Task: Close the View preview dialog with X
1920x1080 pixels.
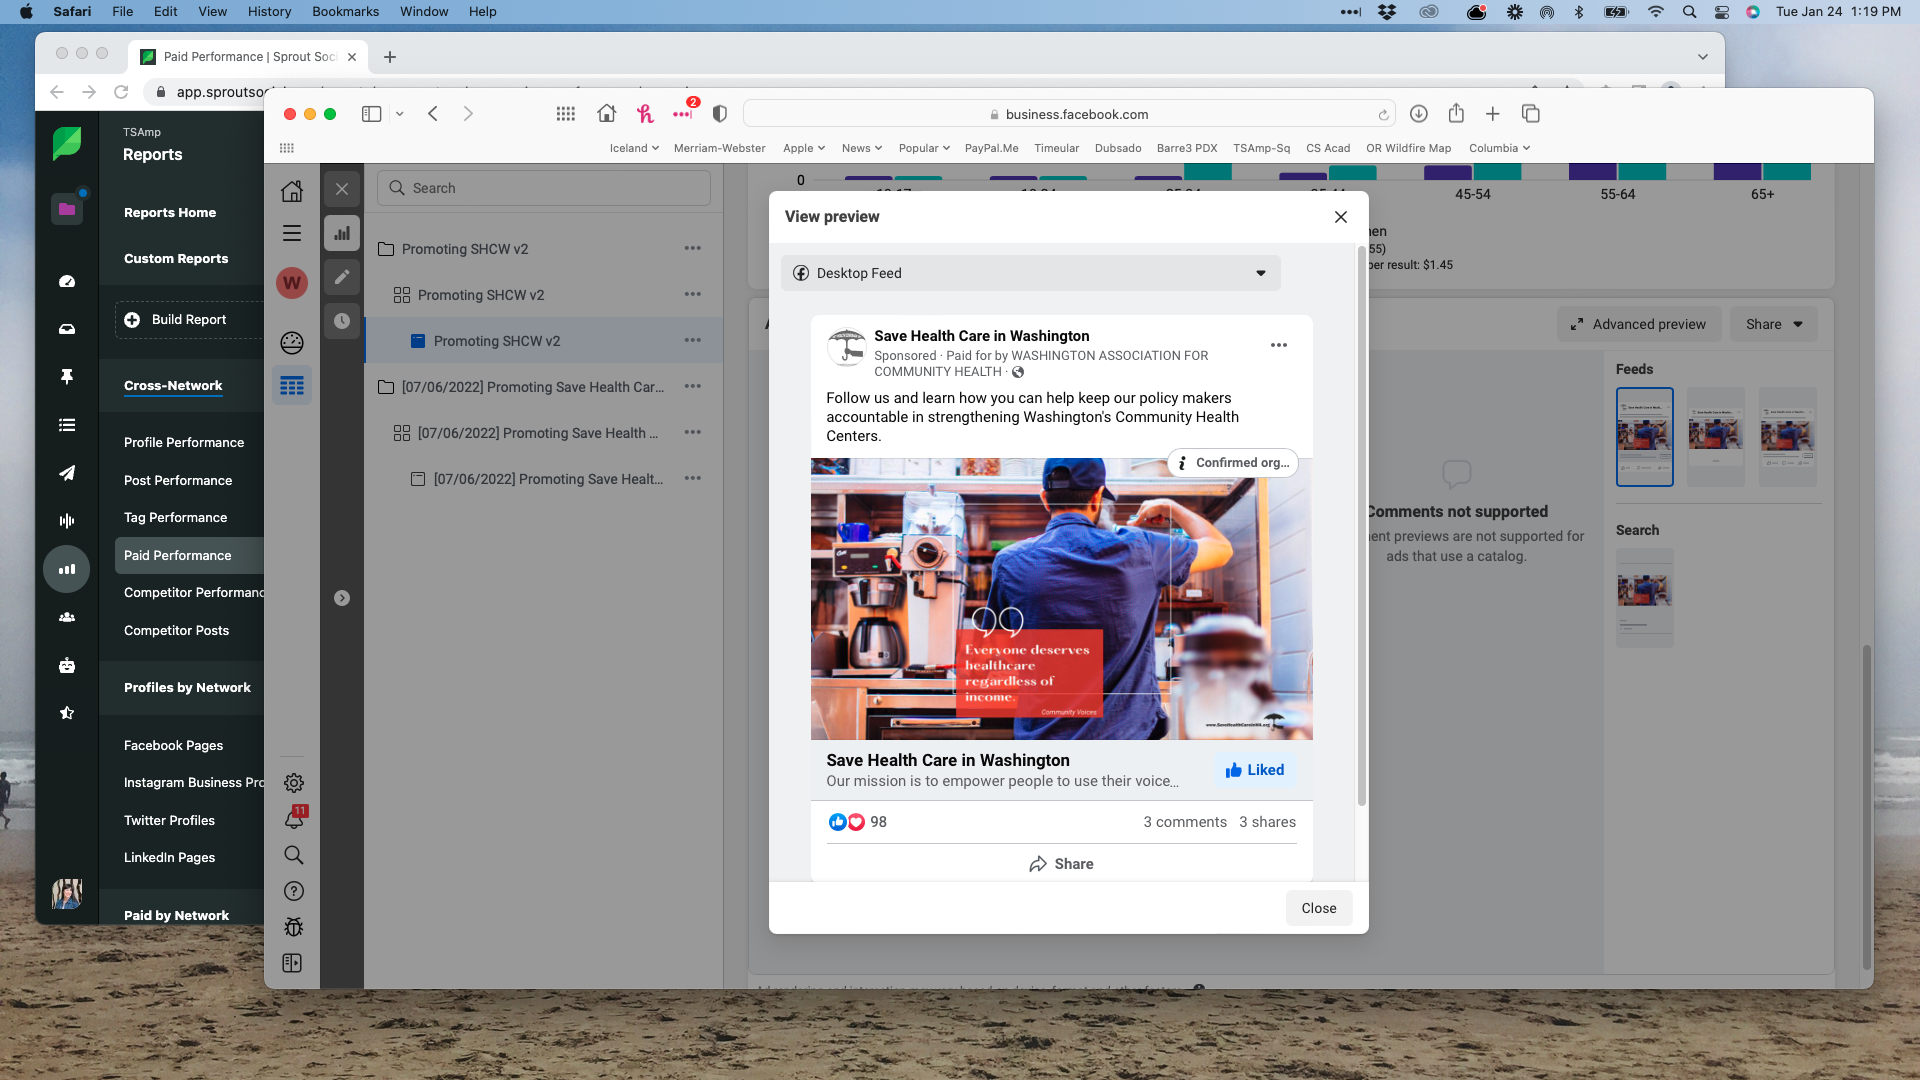Action: coord(1341,217)
